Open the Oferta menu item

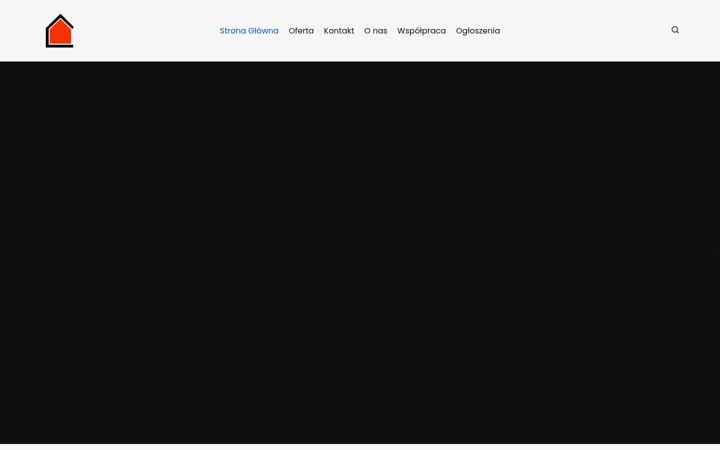(x=301, y=31)
